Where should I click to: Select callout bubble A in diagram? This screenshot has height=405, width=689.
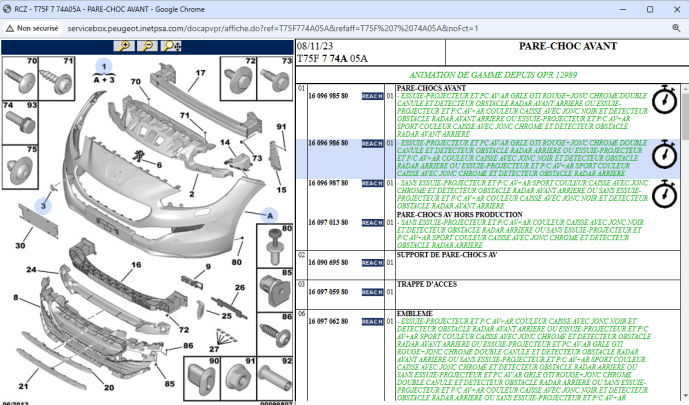click(270, 216)
